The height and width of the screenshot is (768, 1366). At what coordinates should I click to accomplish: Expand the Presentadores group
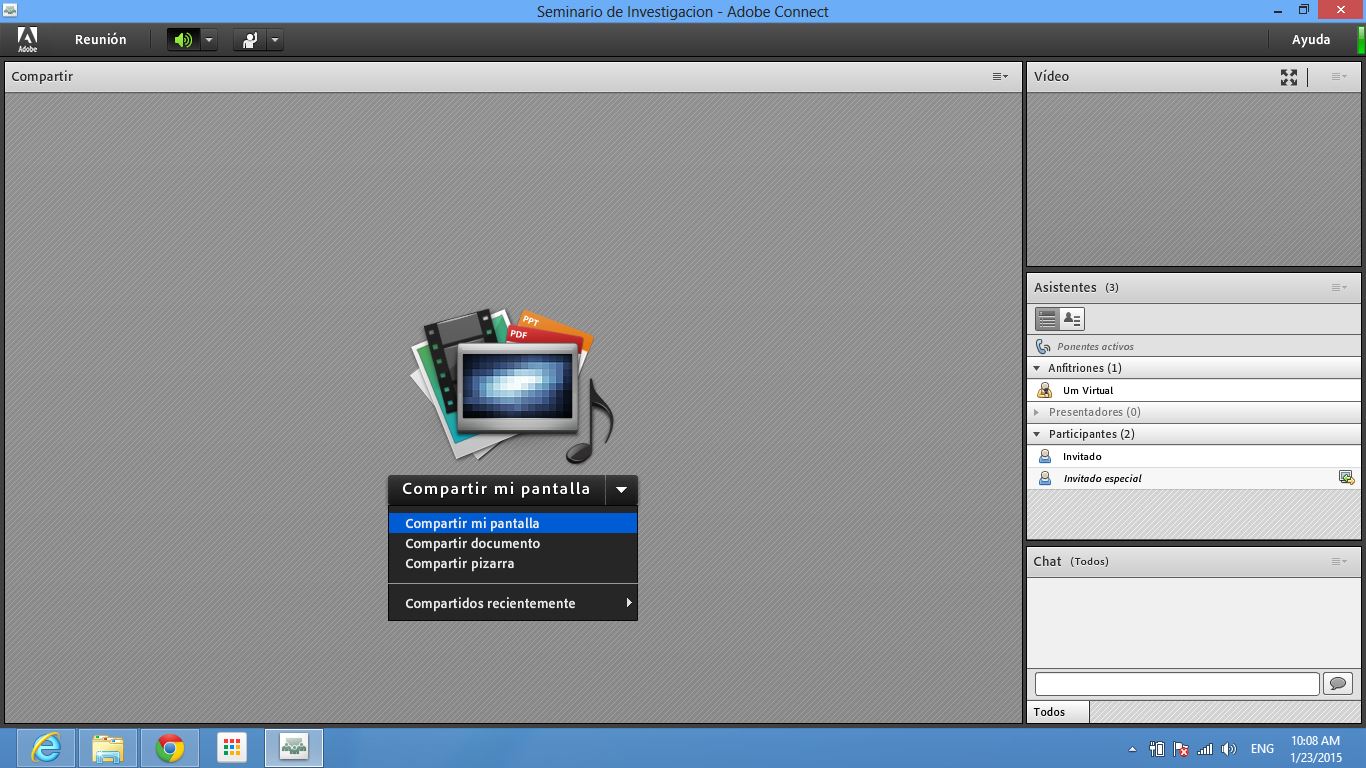(1037, 412)
